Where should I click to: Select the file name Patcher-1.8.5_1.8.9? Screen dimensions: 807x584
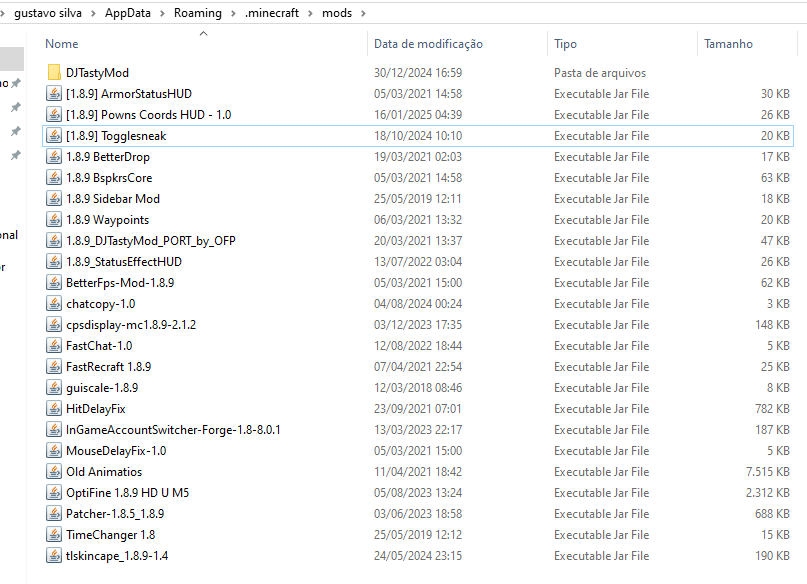pos(115,514)
